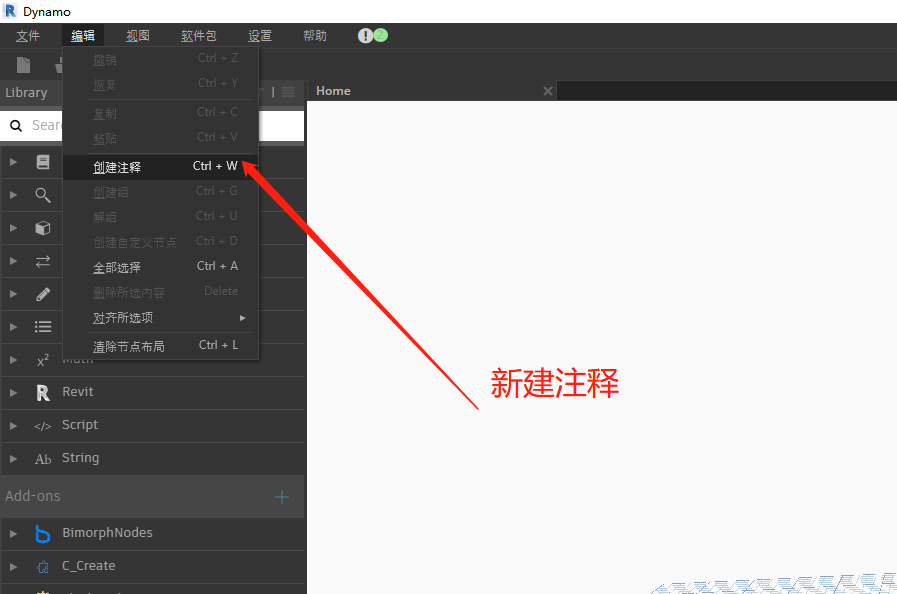Expand the String library category
Image resolution: width=897 pixels, height=594 pixels.
(13, 459)
